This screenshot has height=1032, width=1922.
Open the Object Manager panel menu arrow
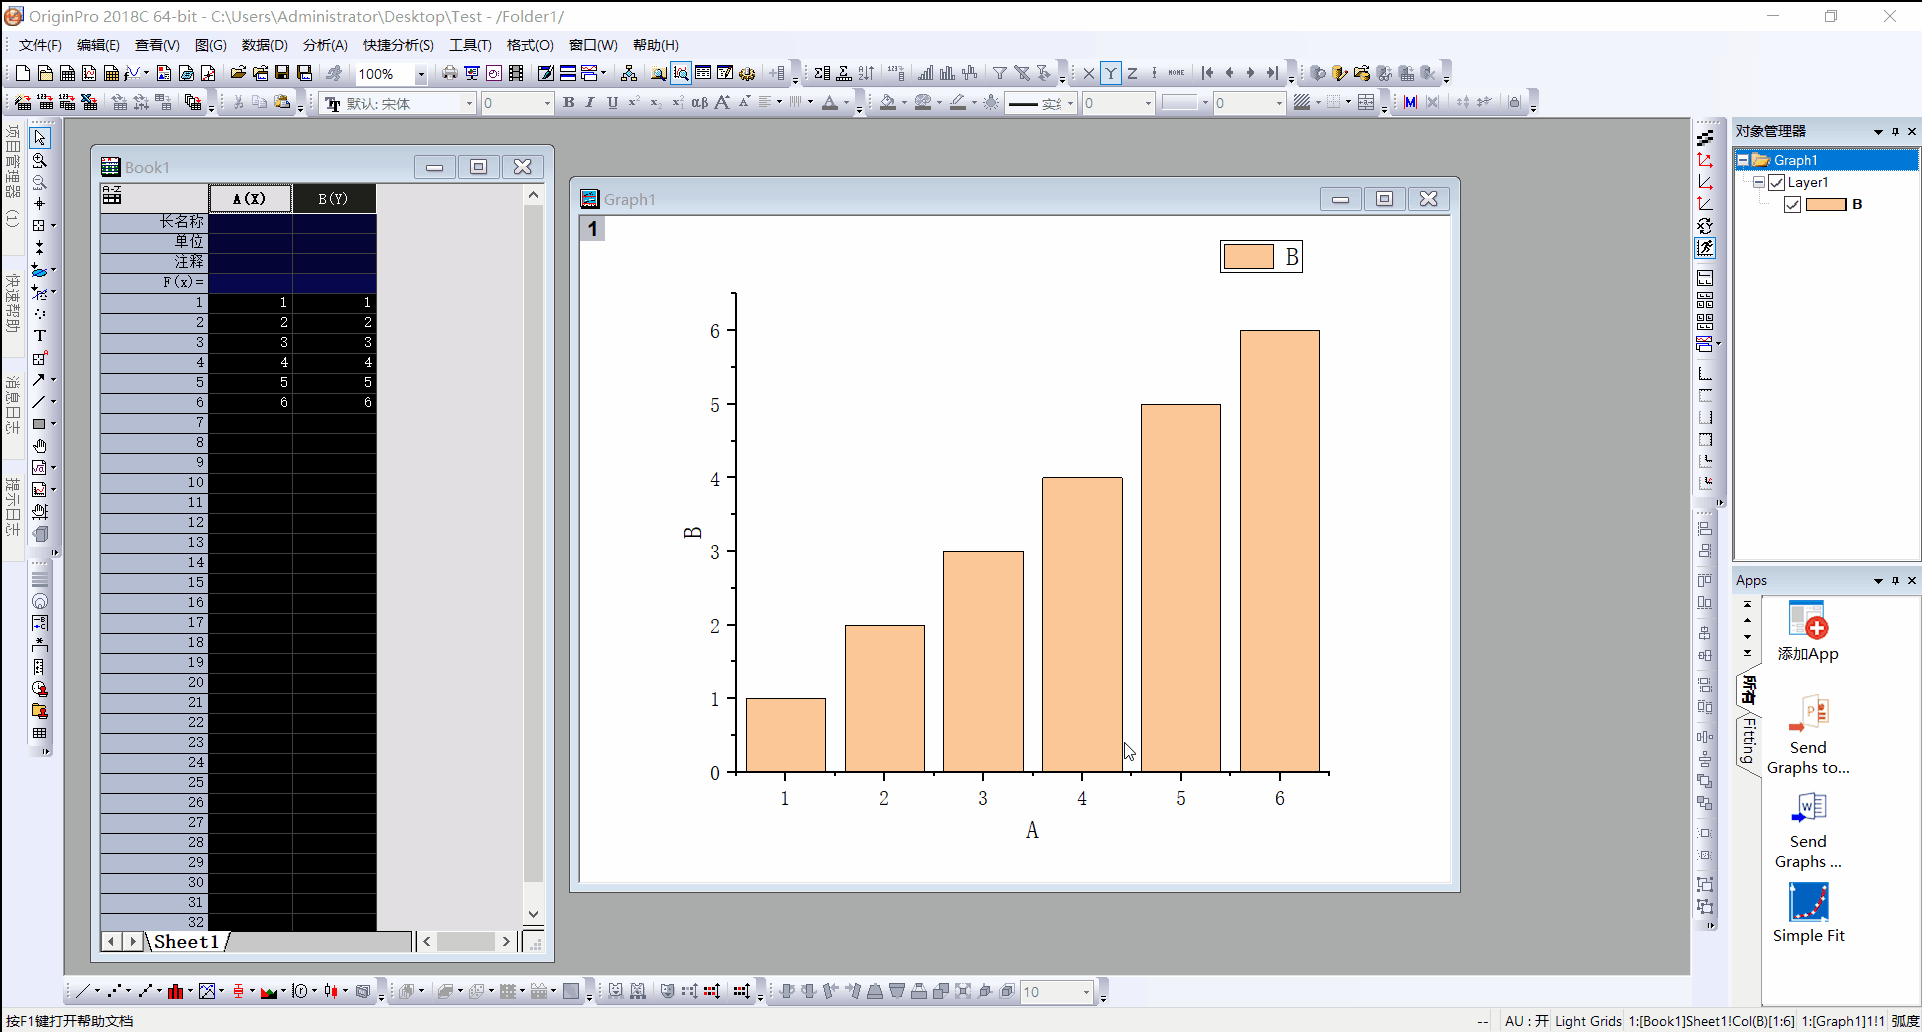pyautogui.click(x=1878, y=131)
